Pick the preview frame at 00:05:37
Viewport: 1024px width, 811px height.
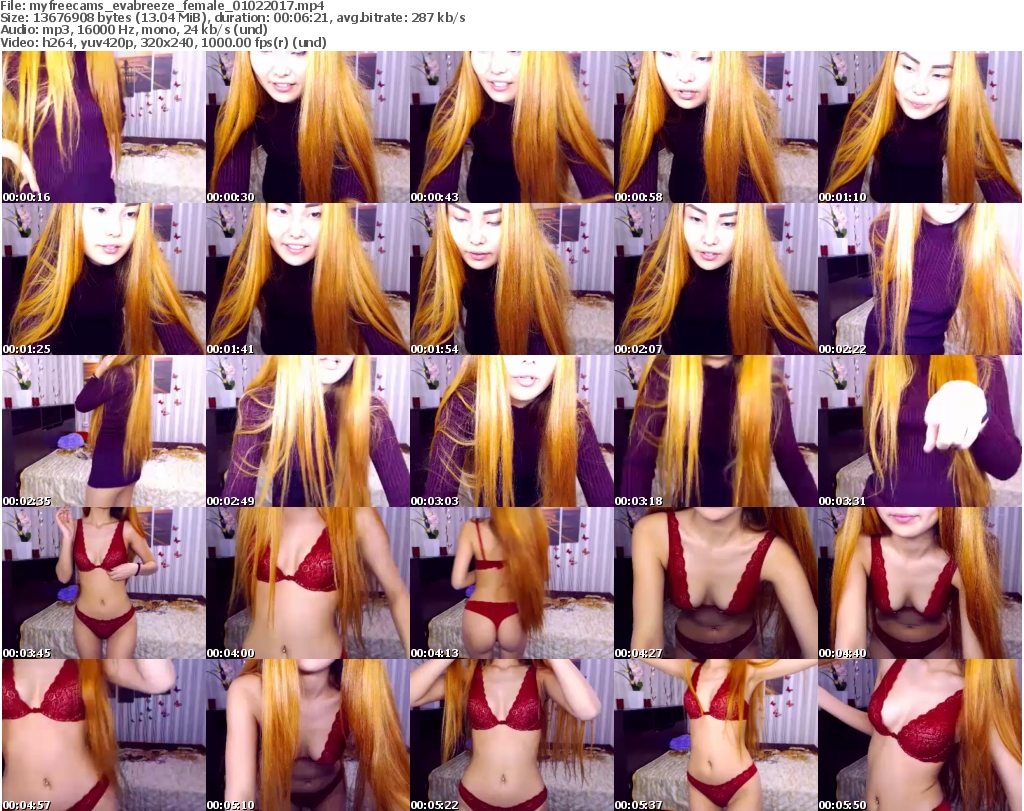tap(715, 735)
